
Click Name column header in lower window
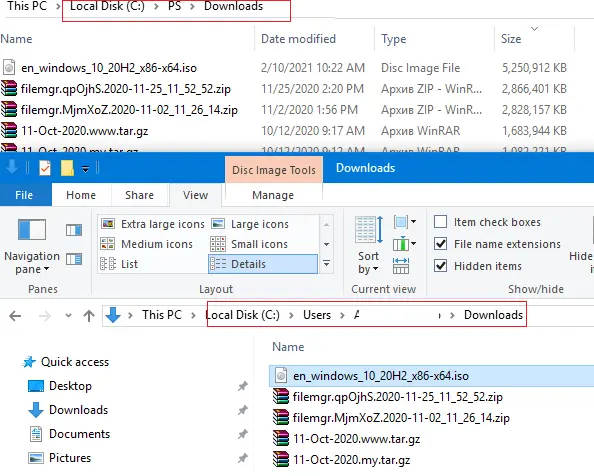tap(288, 347)
